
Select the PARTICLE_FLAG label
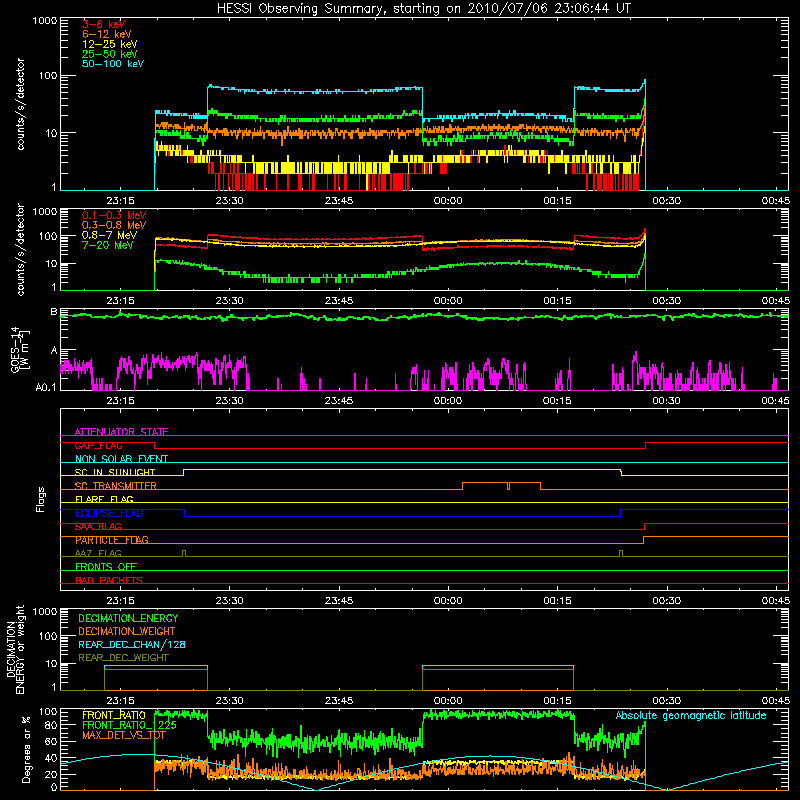pos(112,540)
